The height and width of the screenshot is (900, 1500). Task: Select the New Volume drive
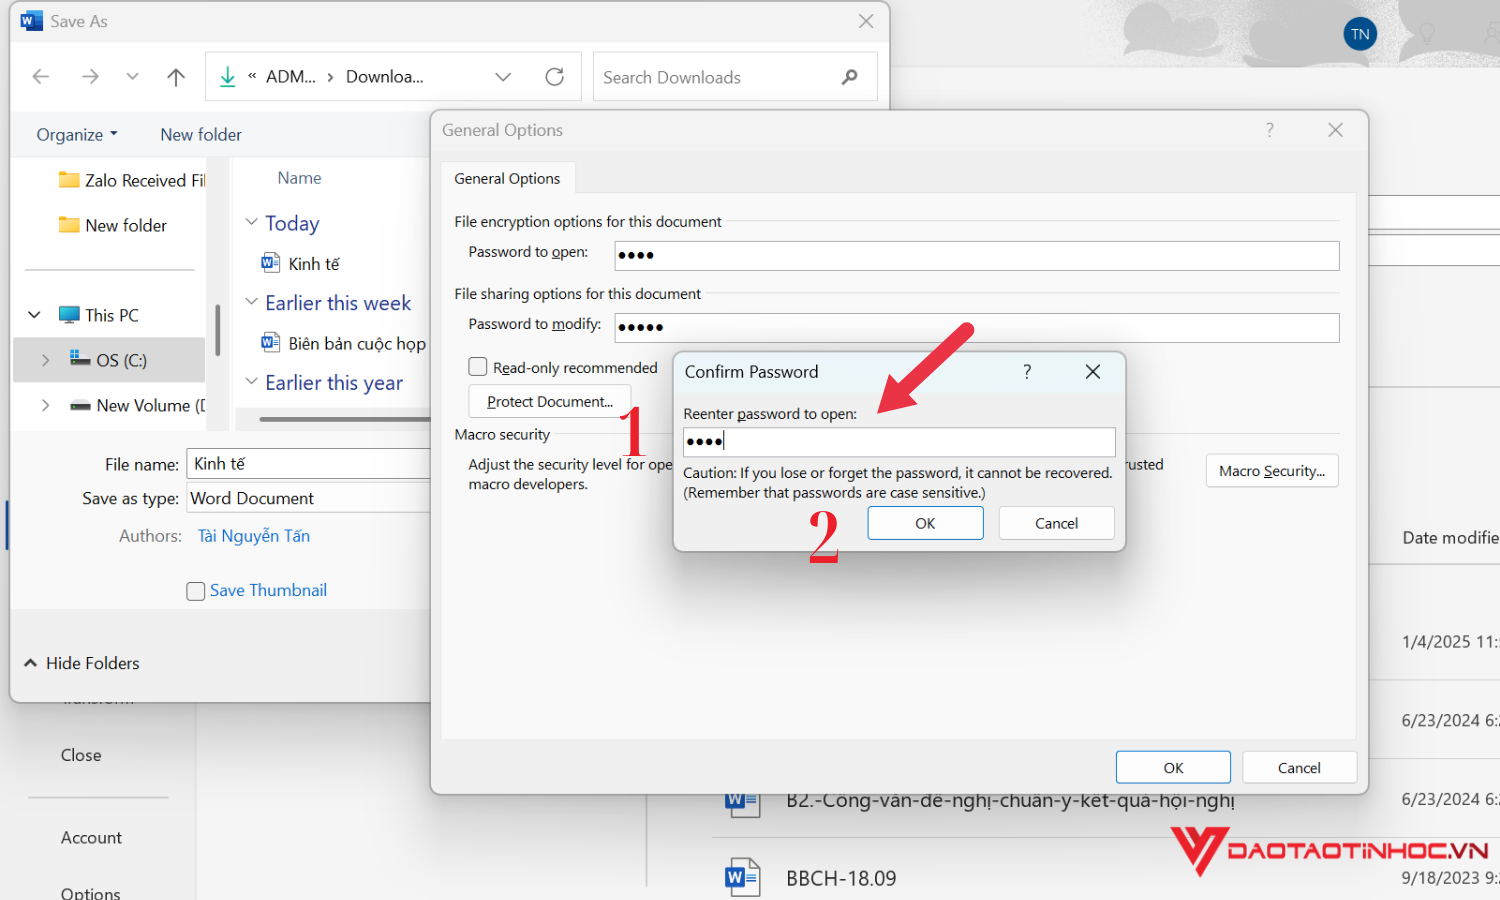click(x=137, y=405)
